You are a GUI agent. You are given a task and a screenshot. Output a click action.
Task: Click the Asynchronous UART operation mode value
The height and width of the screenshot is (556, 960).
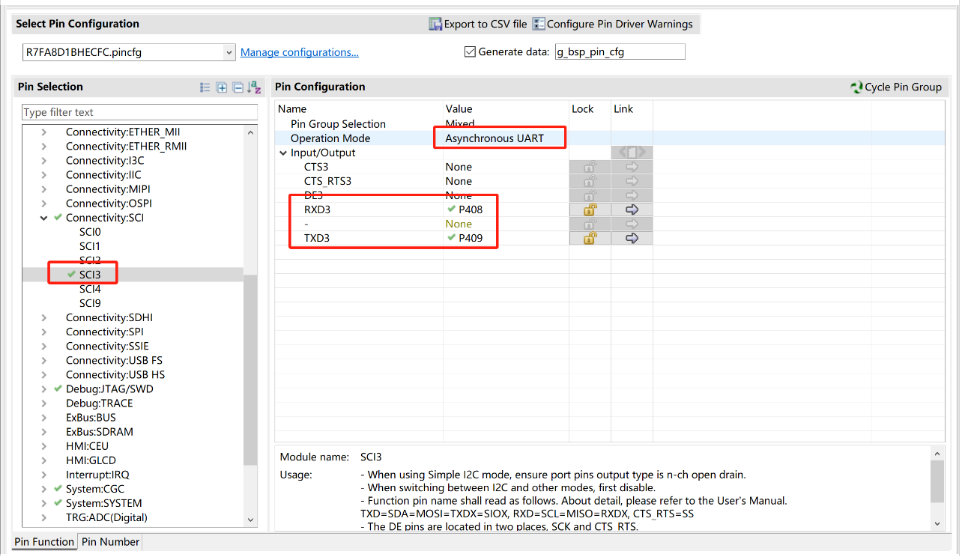pos(494,138)
